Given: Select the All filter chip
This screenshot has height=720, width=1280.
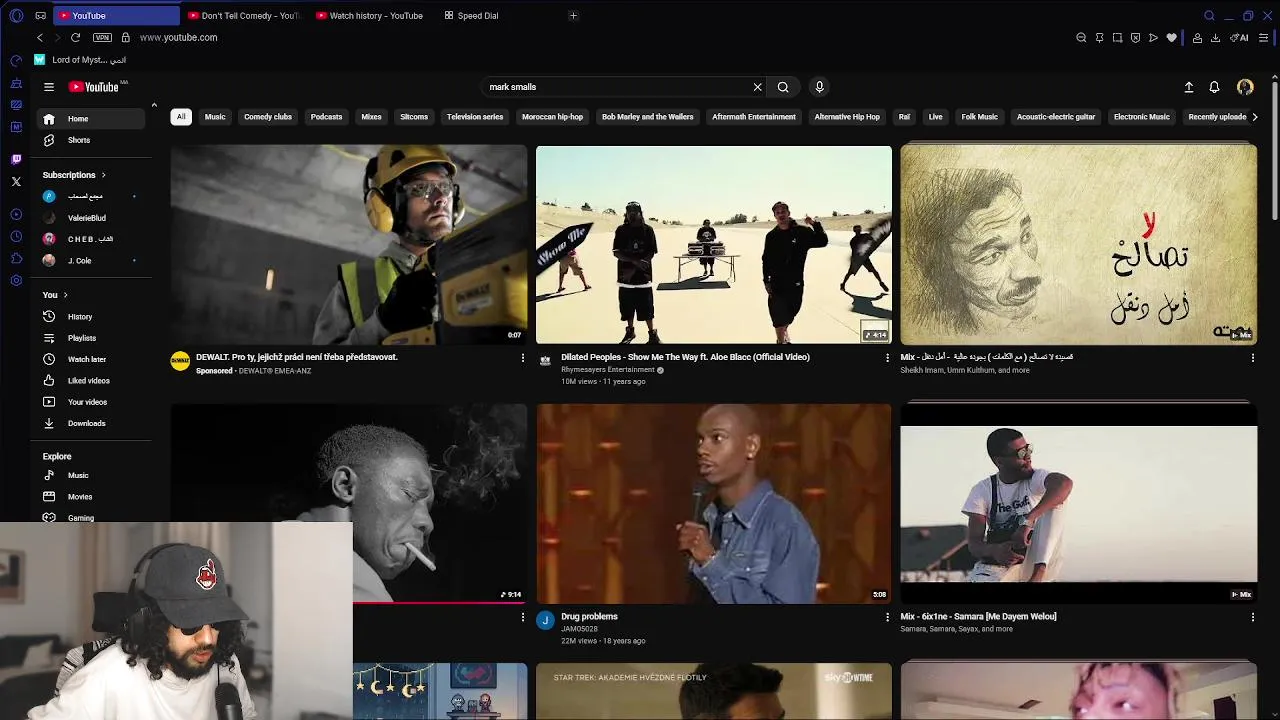Looking at the screenshot, I should click(x=181, y=117).
